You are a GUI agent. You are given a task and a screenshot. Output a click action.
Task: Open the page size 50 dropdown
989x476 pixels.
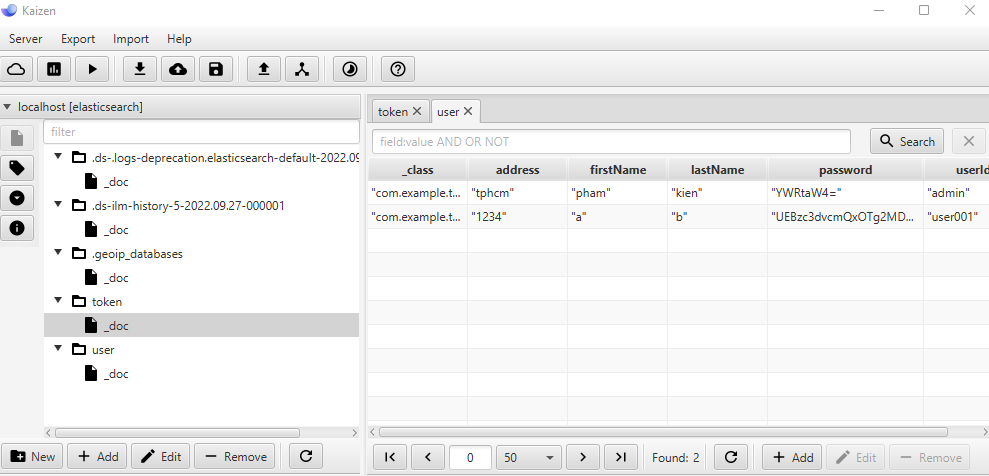(x=529, y=457)
